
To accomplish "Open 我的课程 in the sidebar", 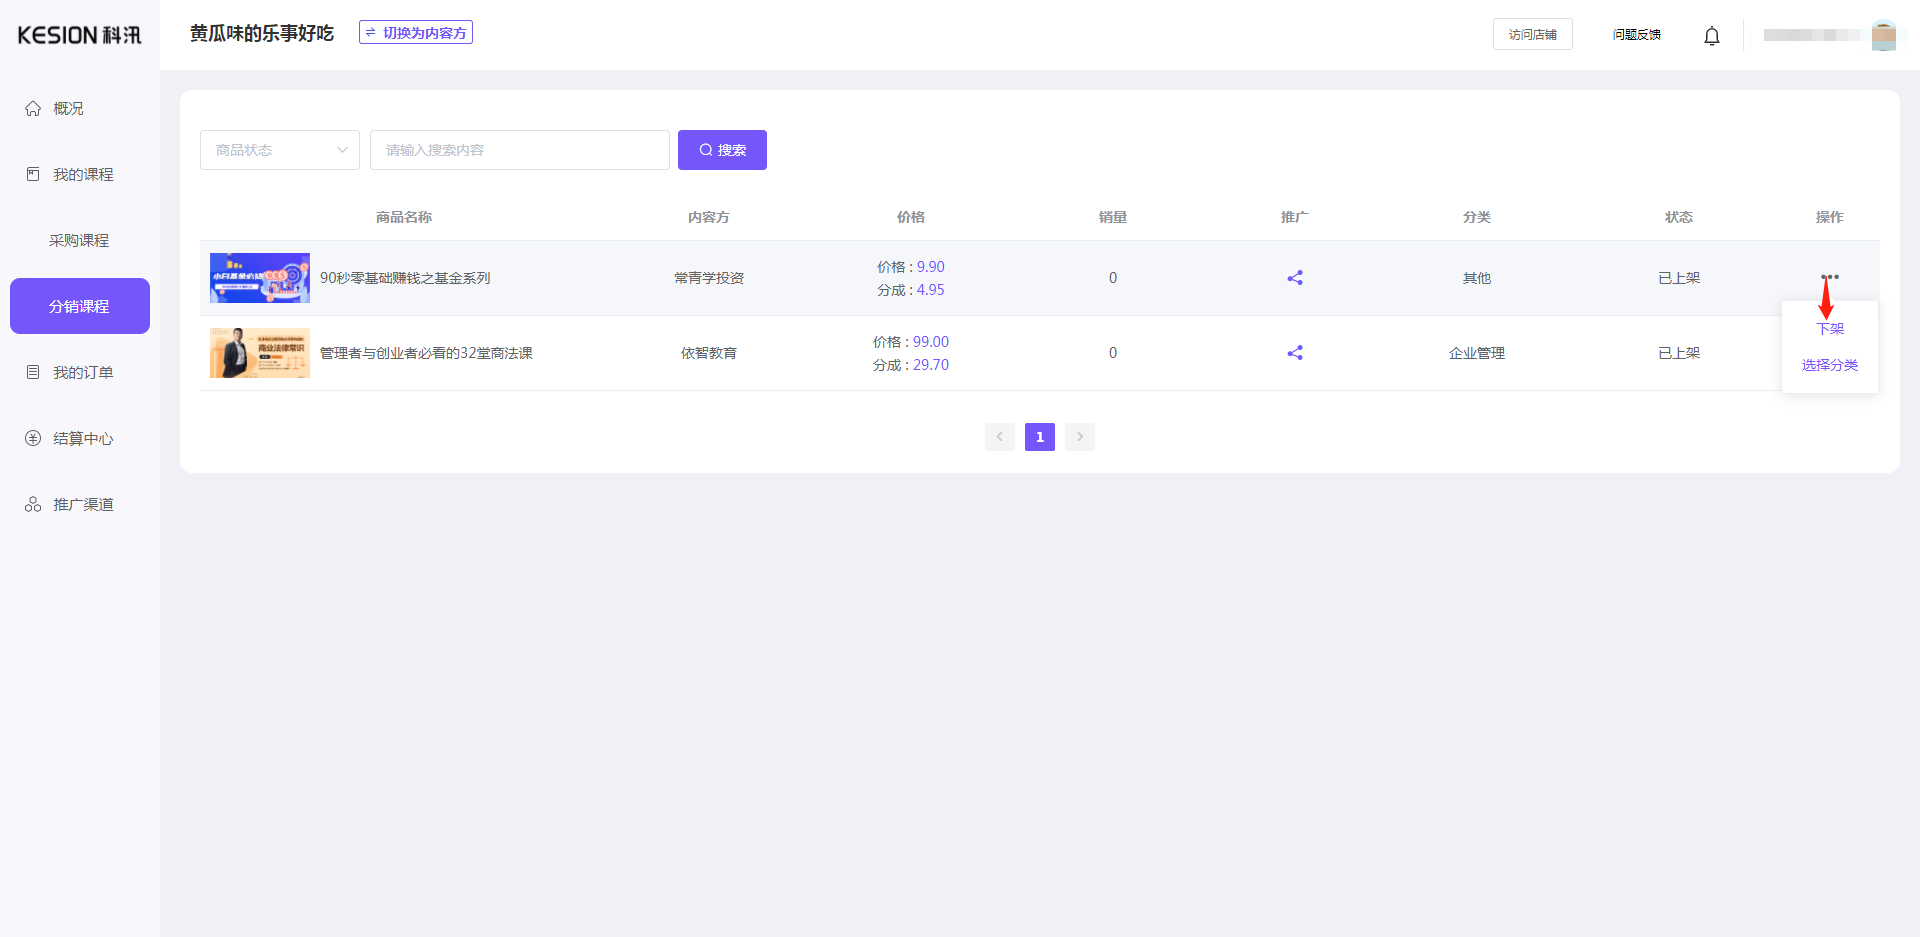I will tap(82, 174).
